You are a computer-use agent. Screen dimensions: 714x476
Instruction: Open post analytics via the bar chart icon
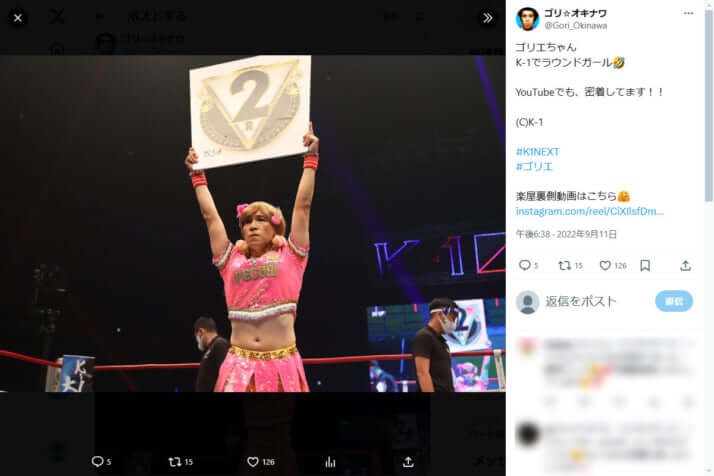330,462
